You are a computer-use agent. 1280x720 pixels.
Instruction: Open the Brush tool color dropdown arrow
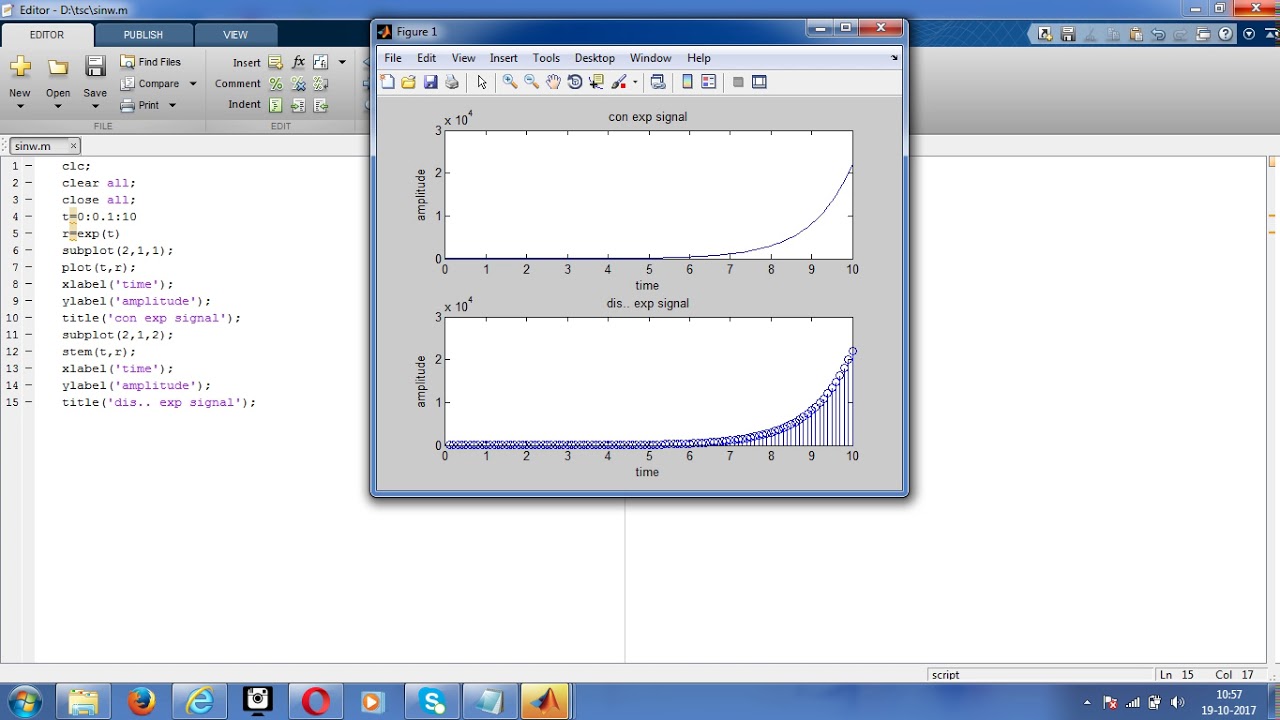pyautogui.click(x=635, y=83)
